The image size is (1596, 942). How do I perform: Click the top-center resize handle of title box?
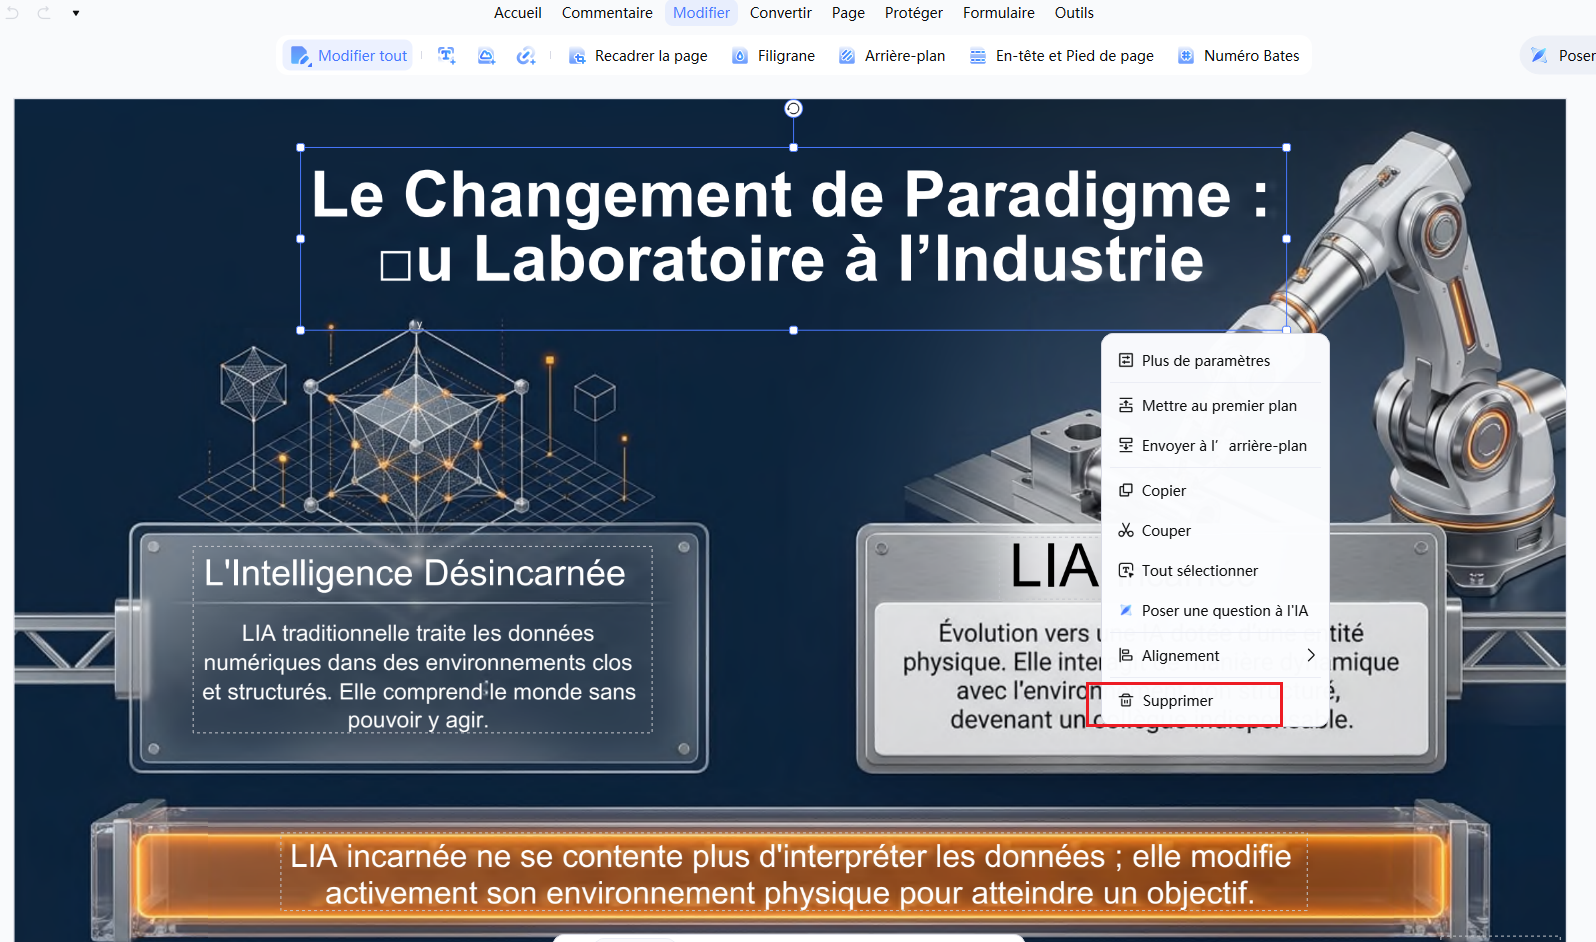(794, 147)
